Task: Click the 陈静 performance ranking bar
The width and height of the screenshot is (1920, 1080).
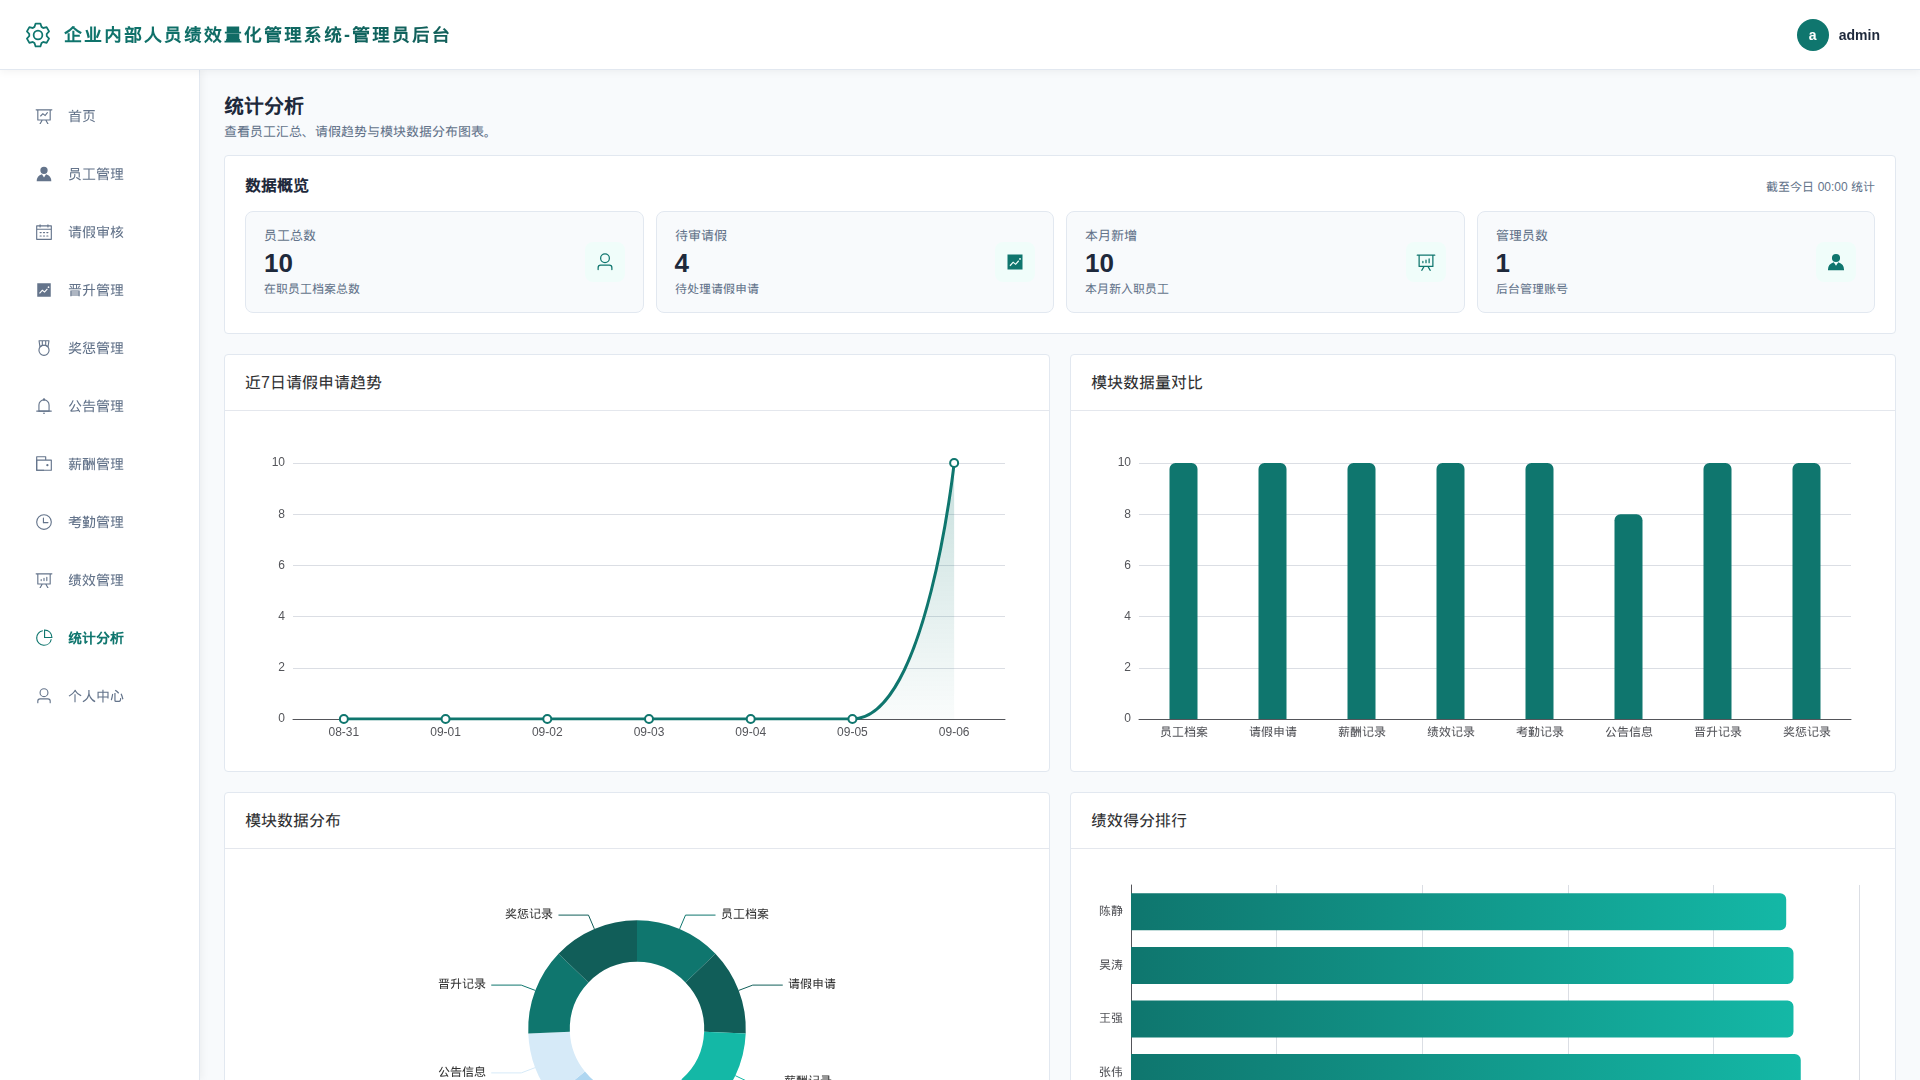Action: [1458, 912]
